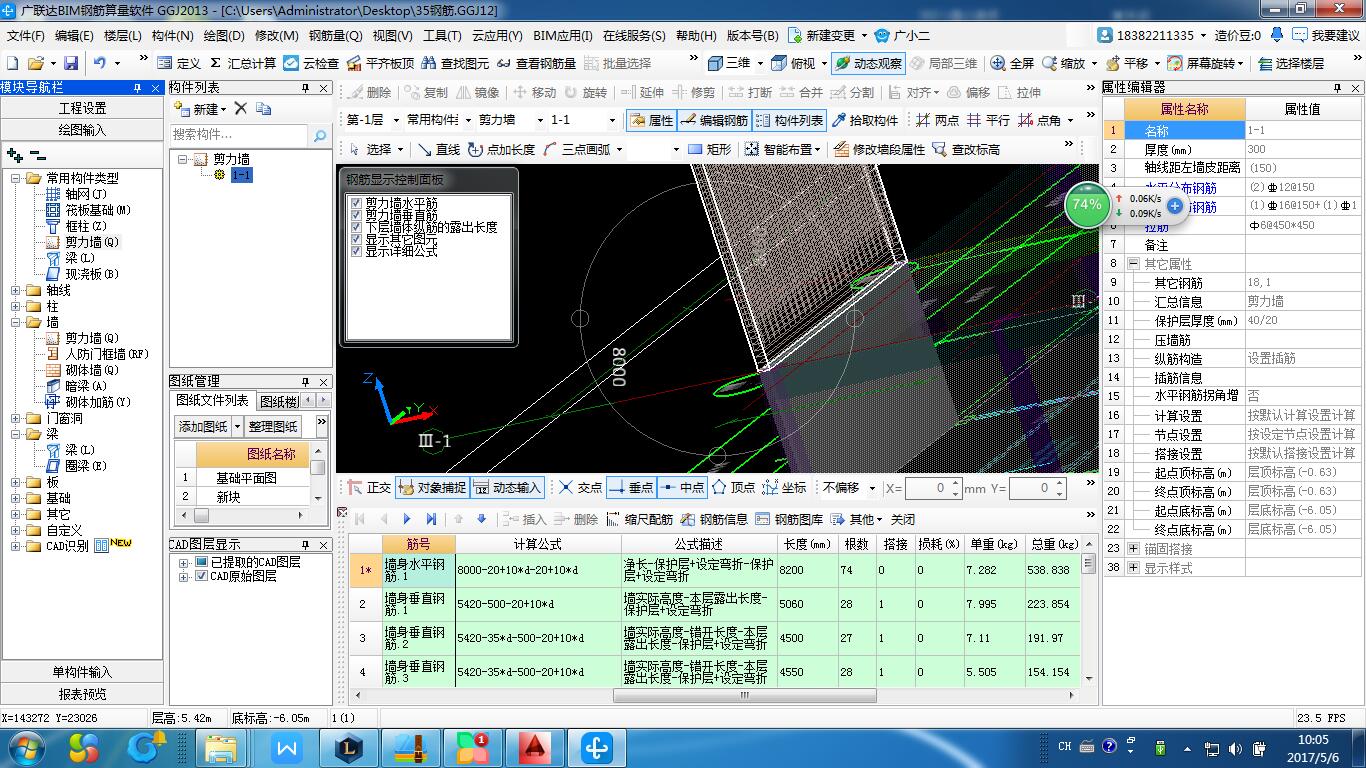Image resolution: width=1366 pixels, height=768 pixels.
Task: Open the 1-1 component name dropdown
Action: click(x=613, y=120)
